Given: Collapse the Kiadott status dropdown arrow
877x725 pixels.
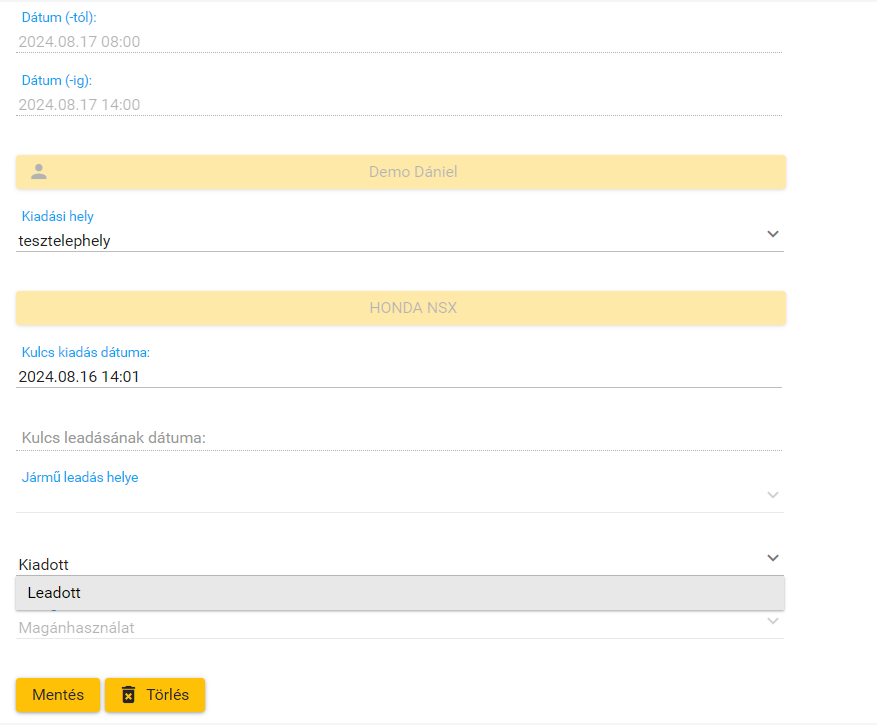Looking at the screenshot, I should pyautogui.click(x=772, y=558).
